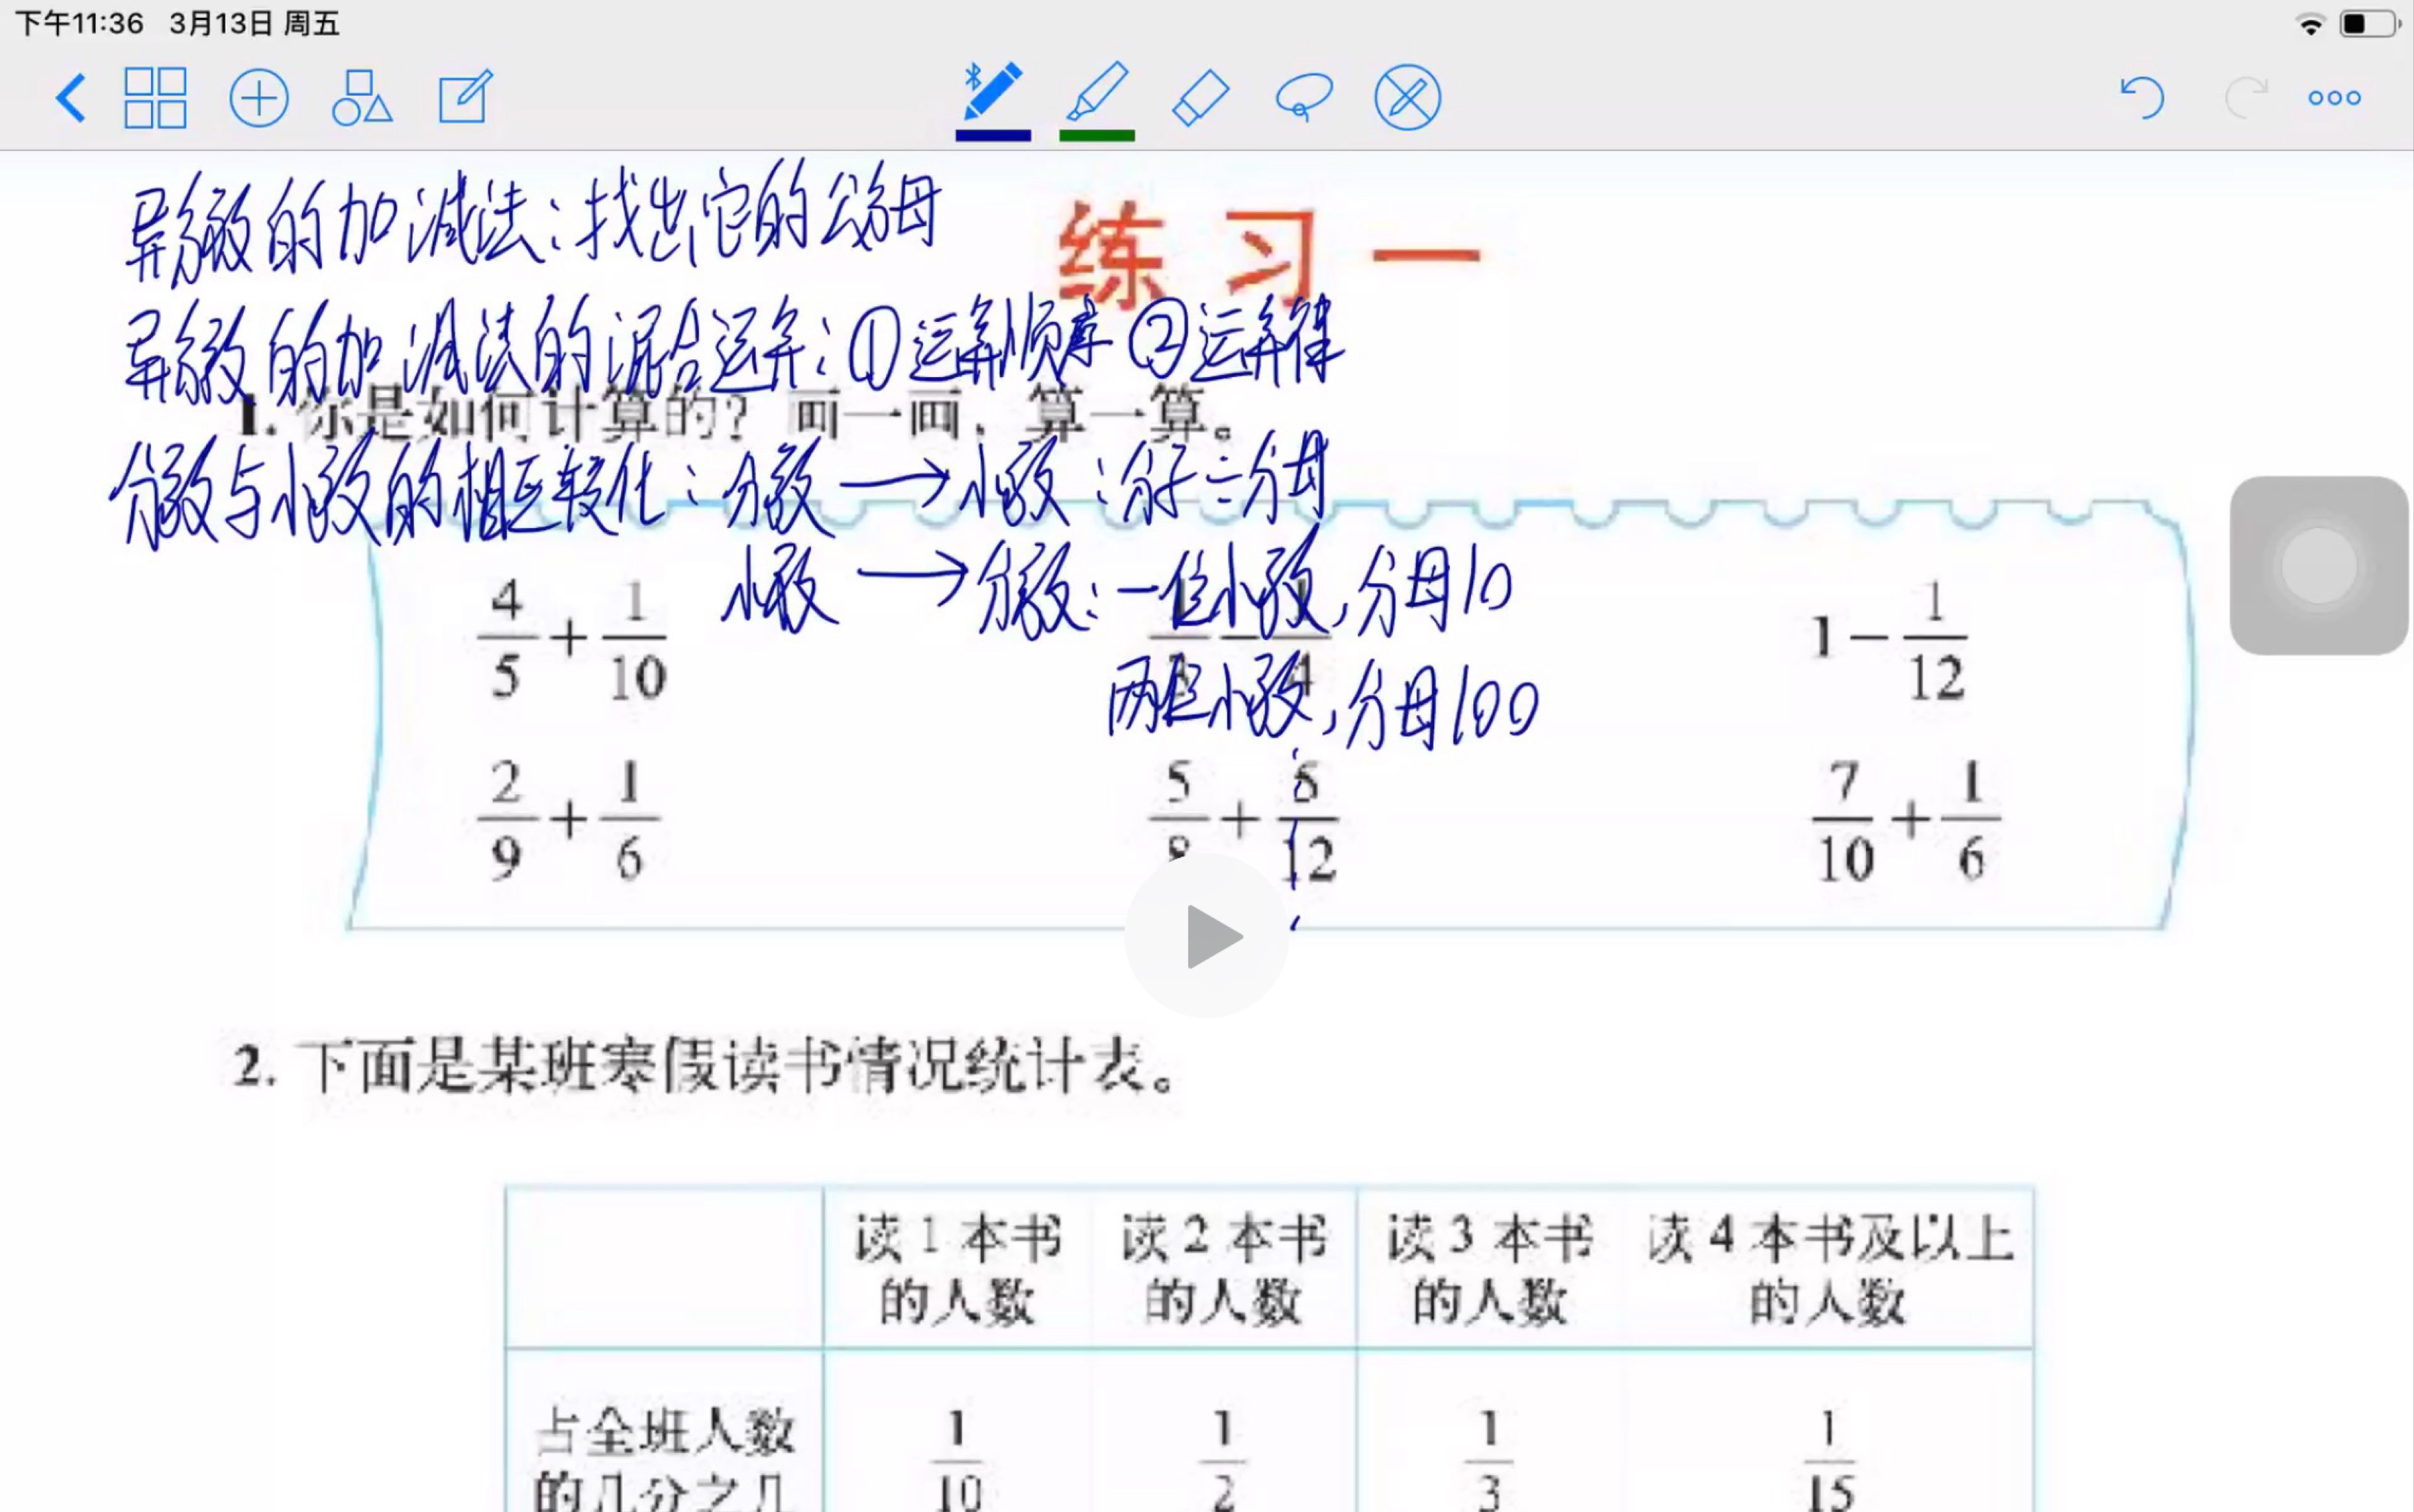The image size is (2414, 1512).
Task: Choose the eraser tool
Action: (1200, 98)
